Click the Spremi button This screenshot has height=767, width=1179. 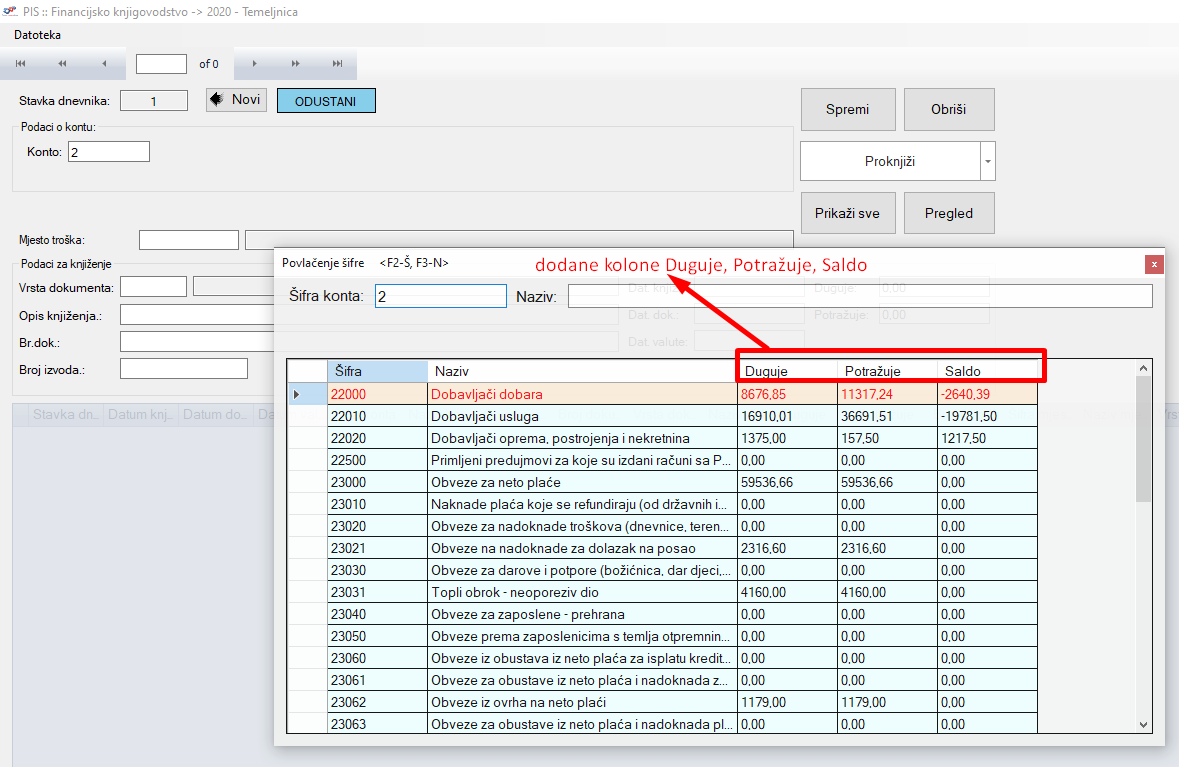coord(847,109)
